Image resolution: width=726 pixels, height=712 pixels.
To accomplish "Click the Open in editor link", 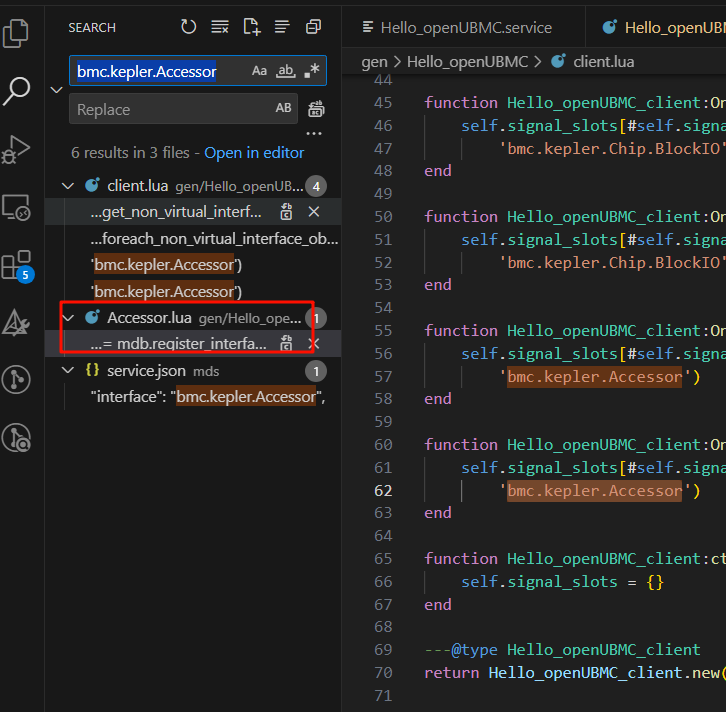I will (254, 153).
